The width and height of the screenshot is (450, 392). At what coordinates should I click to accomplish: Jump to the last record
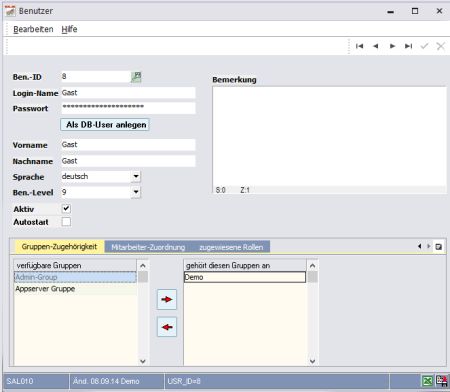point(408,46)
